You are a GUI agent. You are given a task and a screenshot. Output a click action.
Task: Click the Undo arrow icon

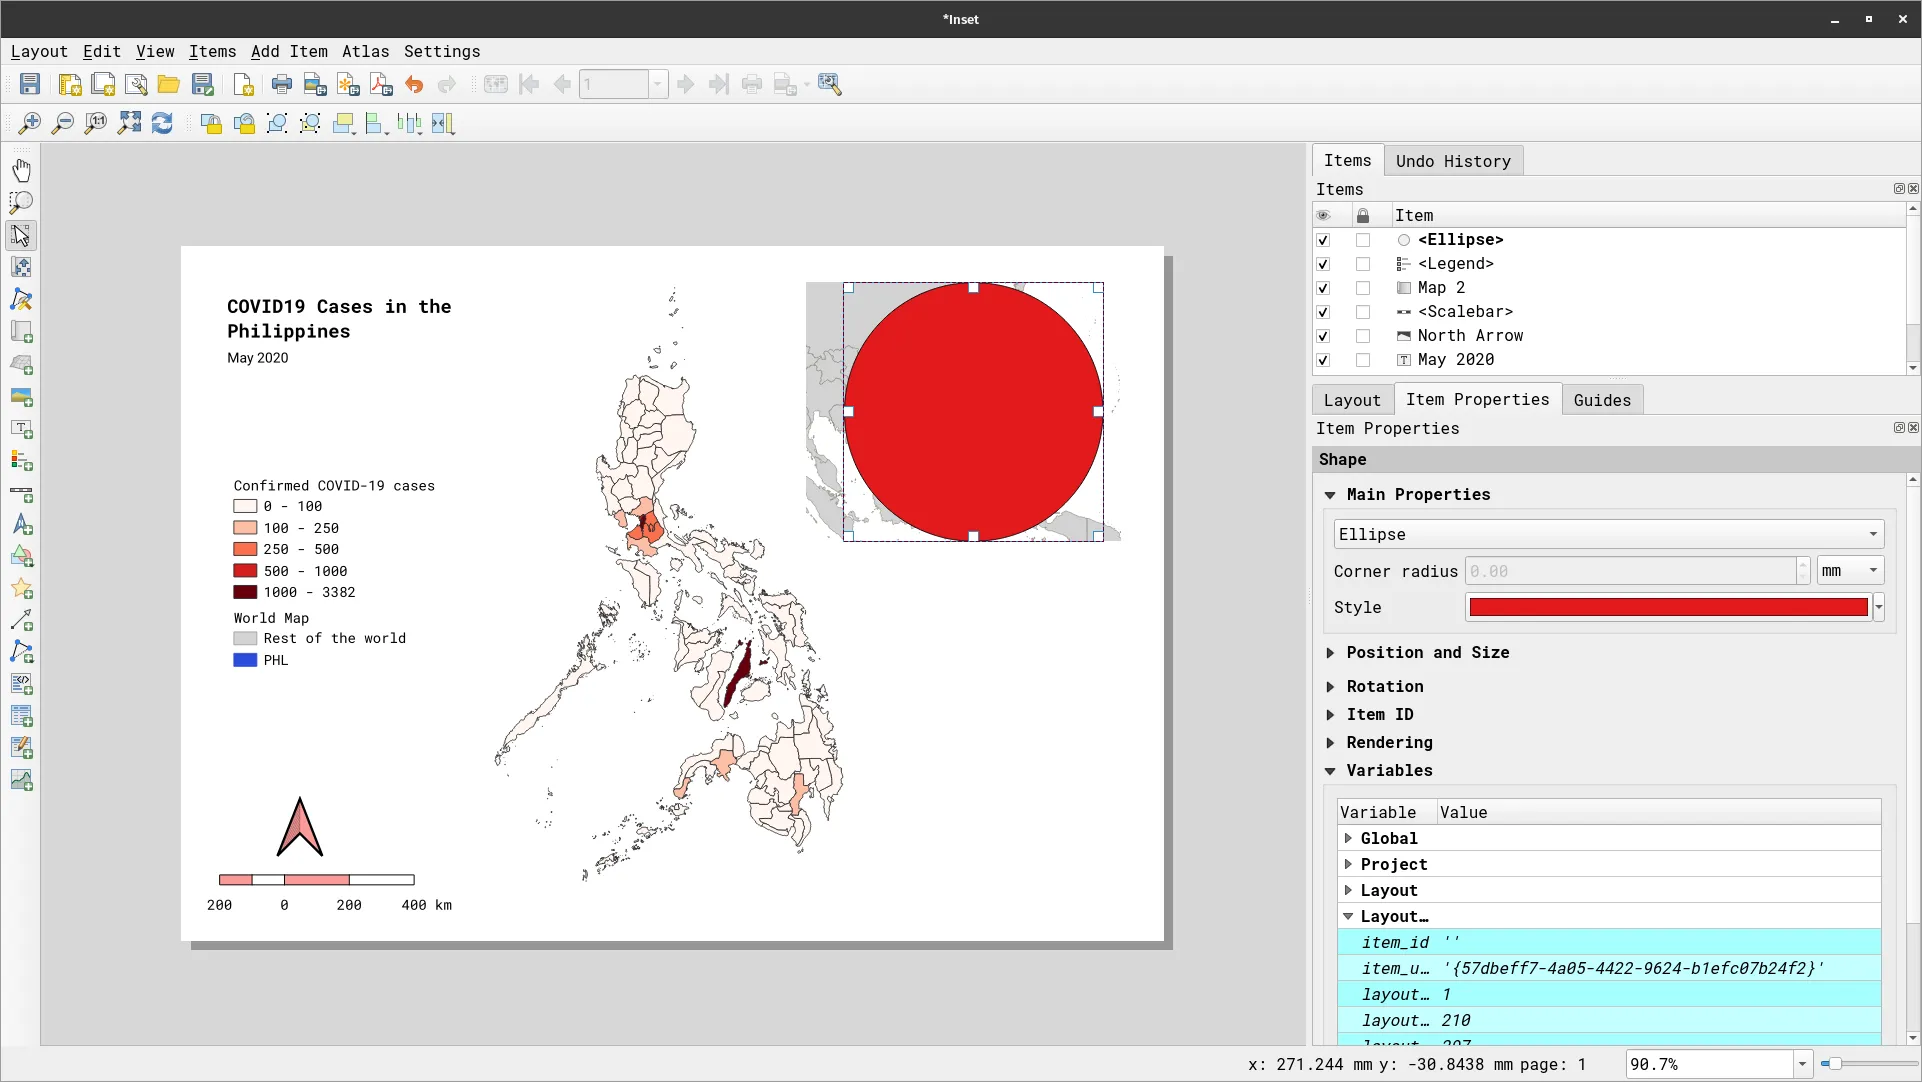(x=414, y=85)
